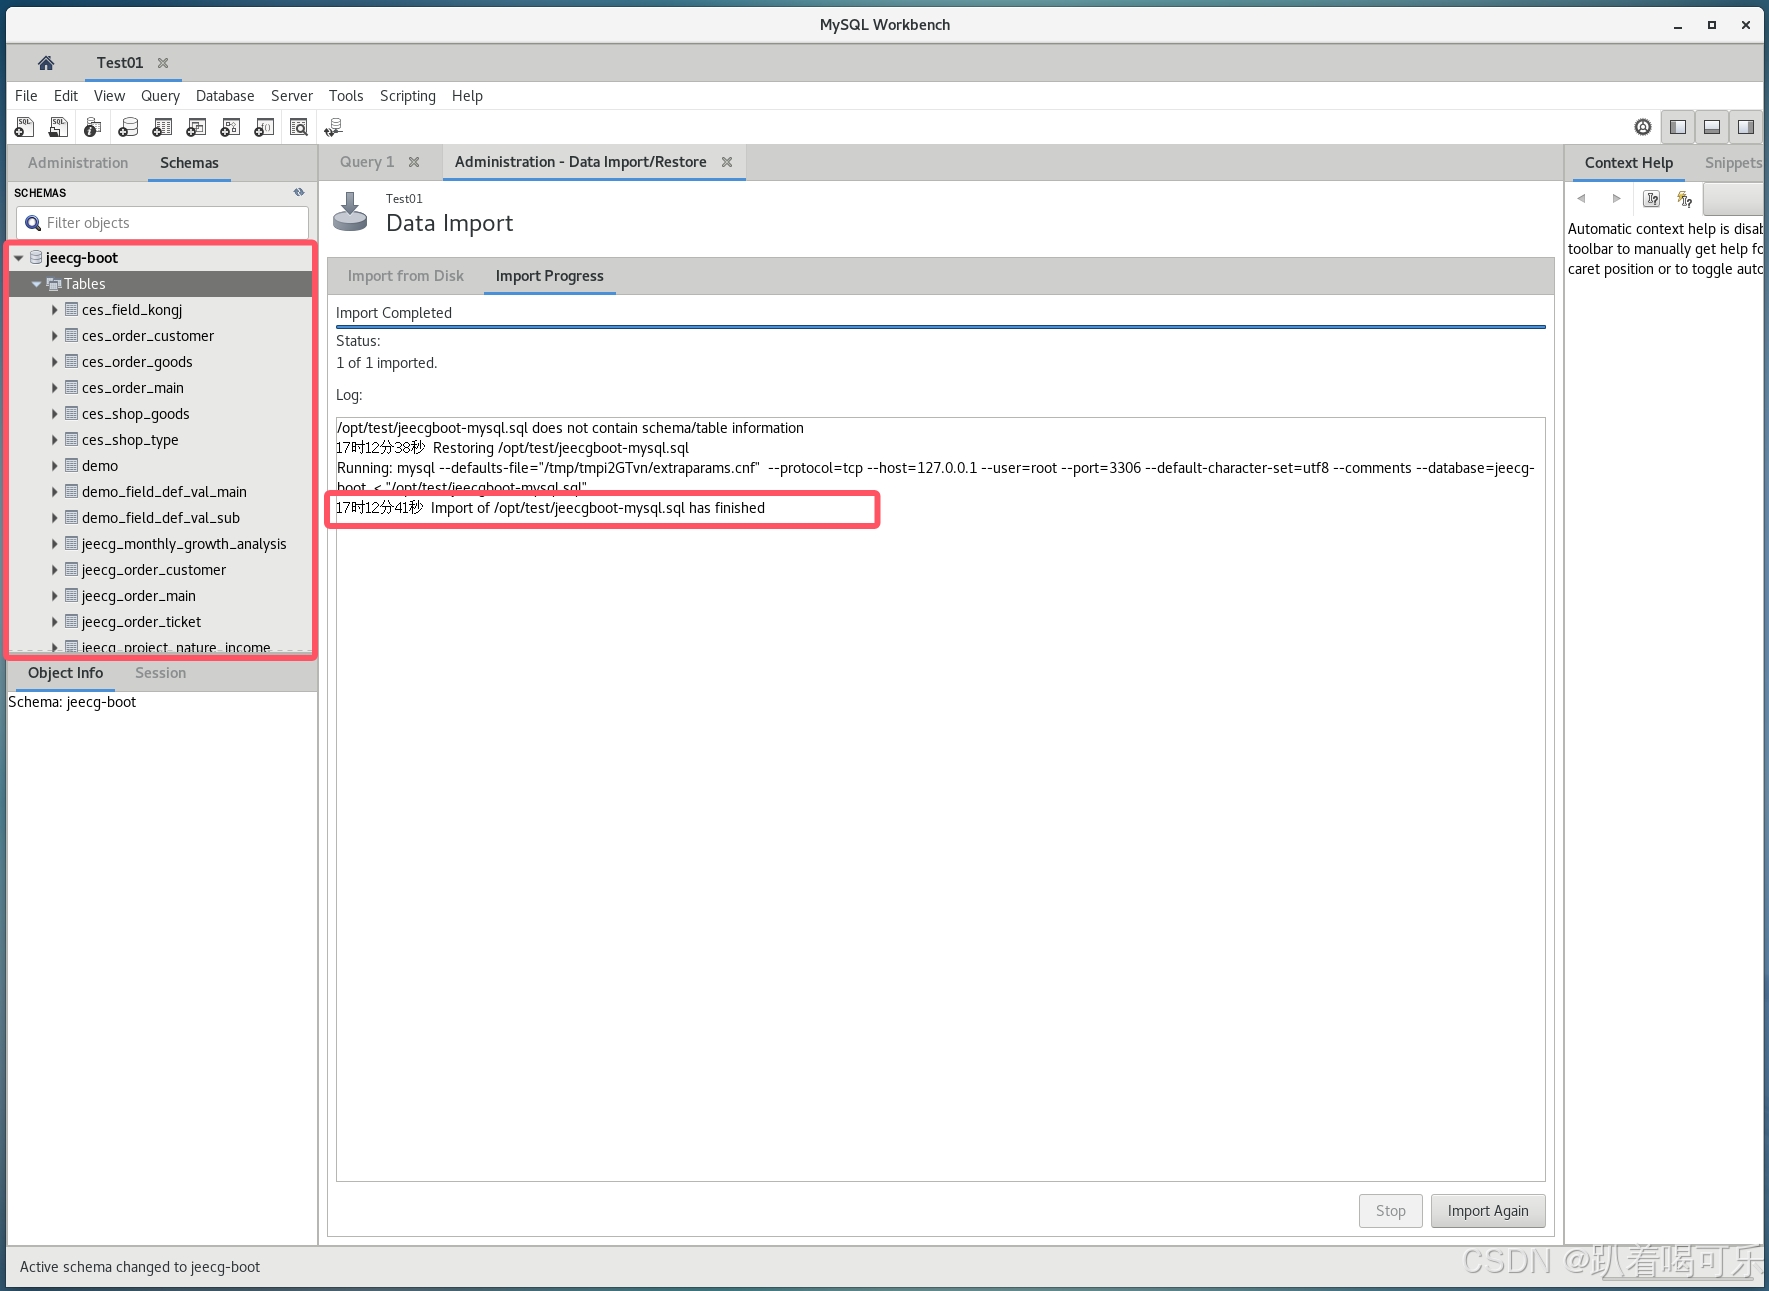Go forward in context help
The width and height of the screenshot is (1769, 1291).
click(1617, 198)
